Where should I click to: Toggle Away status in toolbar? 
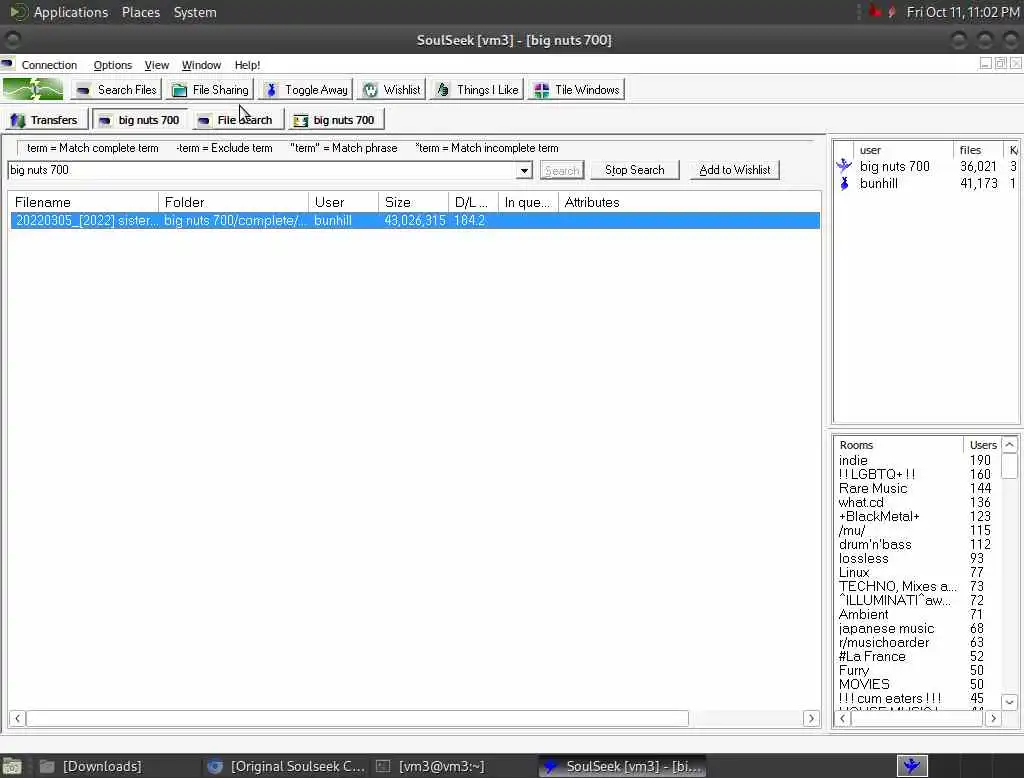[x=306, y=89]
